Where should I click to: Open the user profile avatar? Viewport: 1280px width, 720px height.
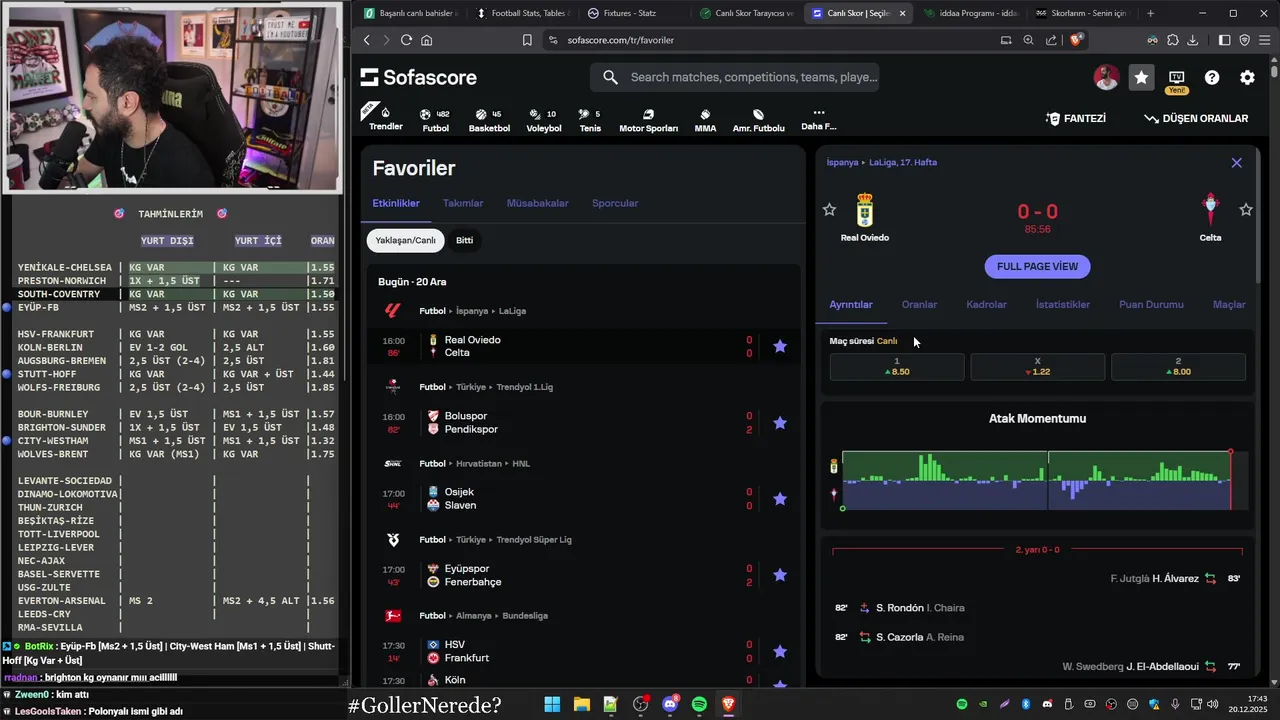(x=1106, y=77)
